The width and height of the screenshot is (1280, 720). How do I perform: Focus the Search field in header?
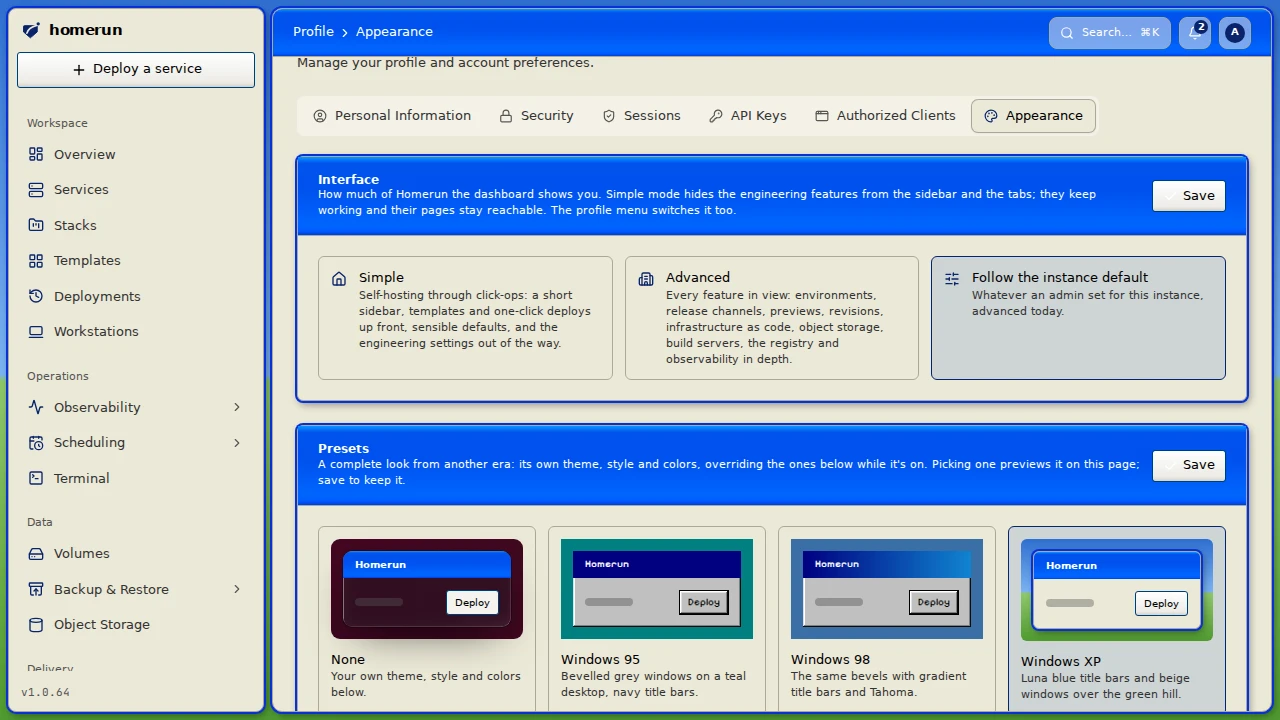point(1110,32)
